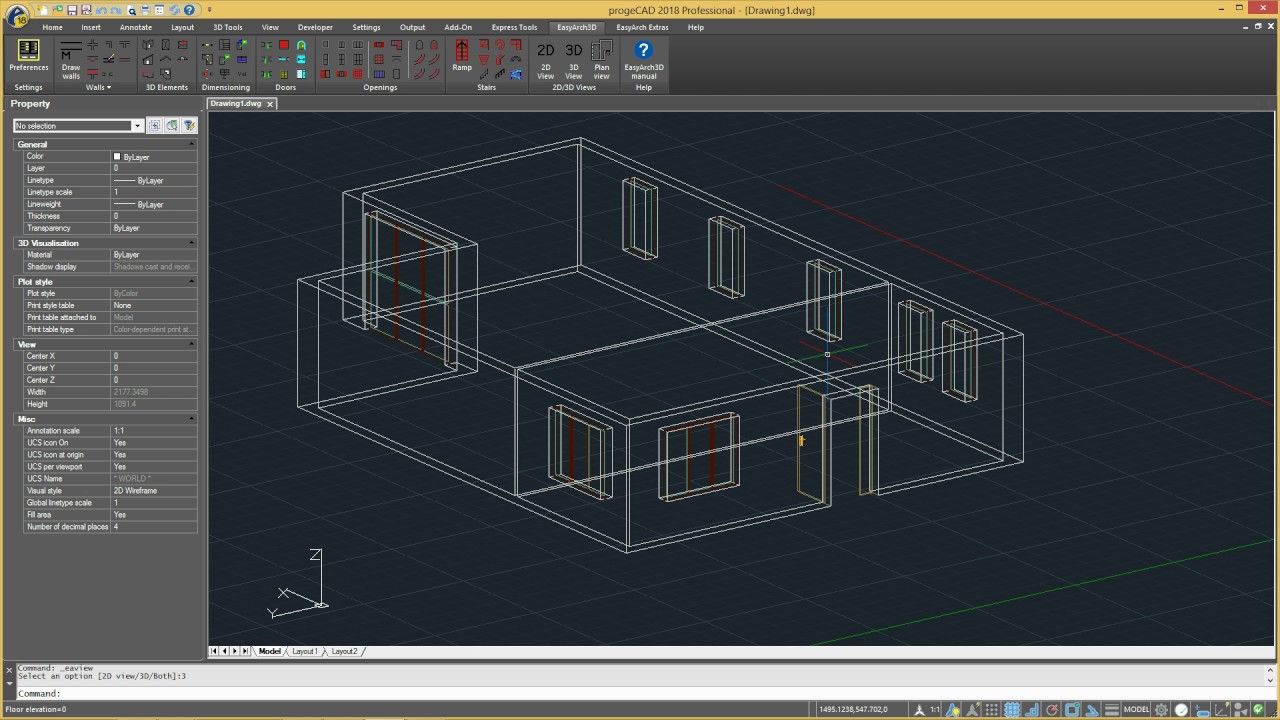This screenshot has width=1280, height=720.
Task: Close the Drawing1.dwg document tab
Action: 270,104
